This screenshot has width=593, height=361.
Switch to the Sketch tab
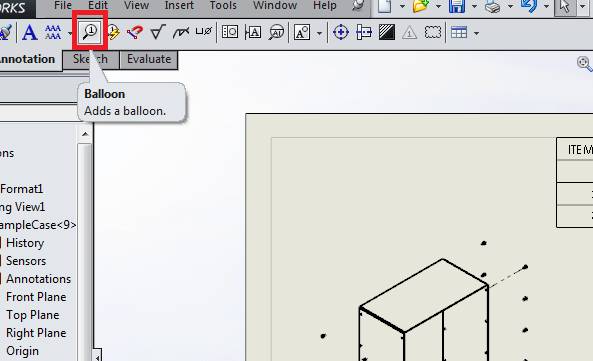pos(90,59)
